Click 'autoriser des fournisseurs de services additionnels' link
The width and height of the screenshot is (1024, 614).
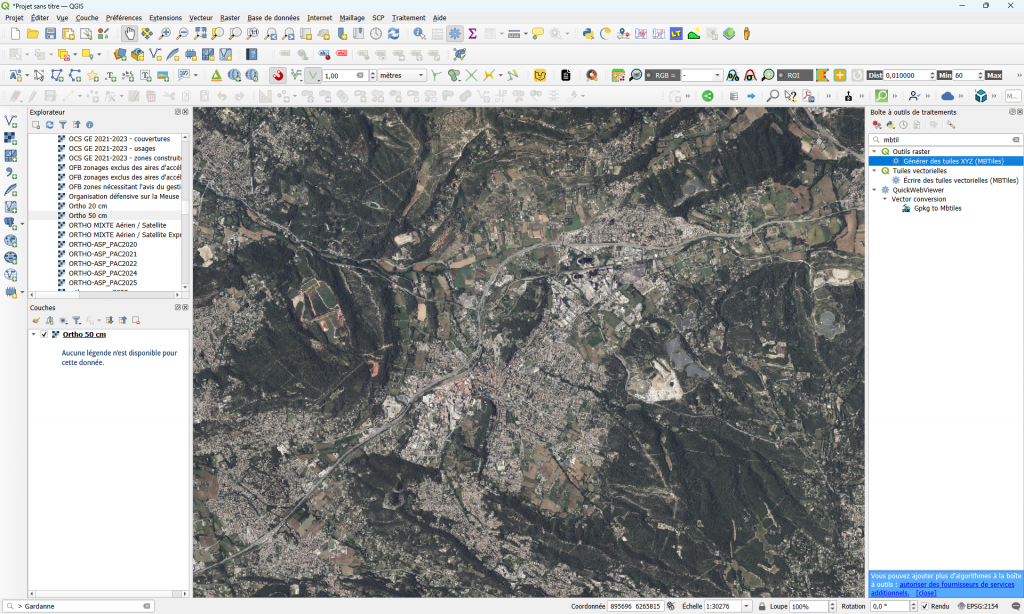[x=959, y=584]
